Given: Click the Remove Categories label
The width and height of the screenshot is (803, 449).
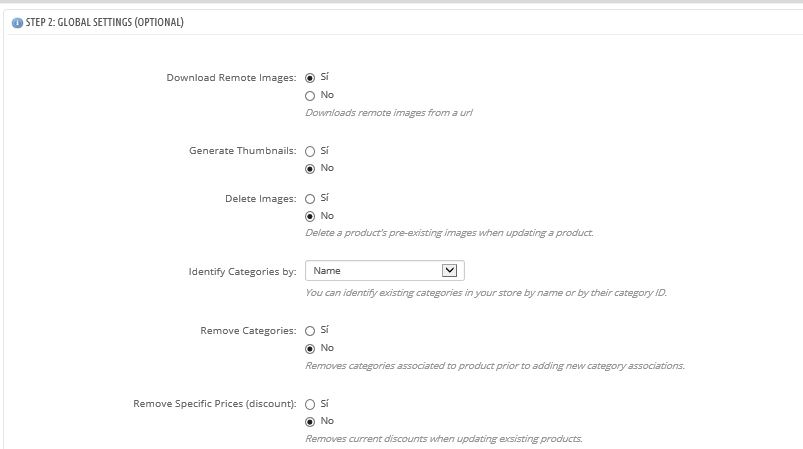Looking at the screenshot, I should click(248, 331).
